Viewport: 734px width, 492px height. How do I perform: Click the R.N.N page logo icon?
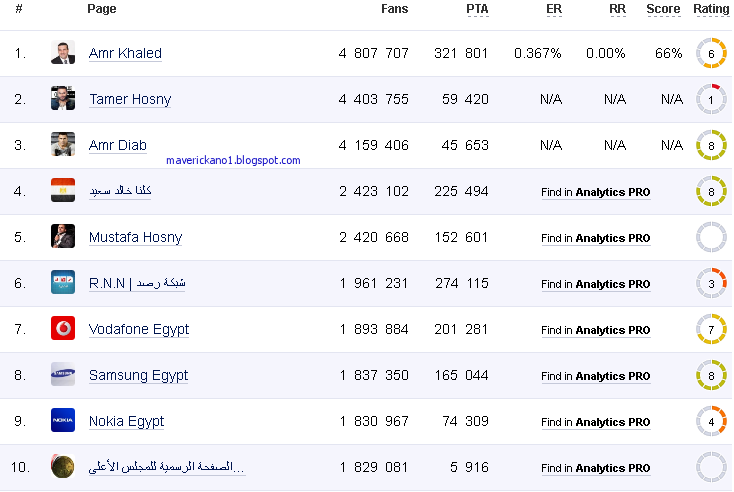coord(63,282)
